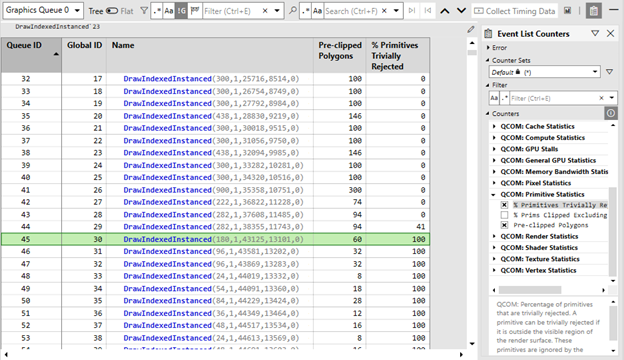The height and width of the screenshot is (360, 624).
Task: Toggle regex in counters filter
Action: (x=504, y=98)
